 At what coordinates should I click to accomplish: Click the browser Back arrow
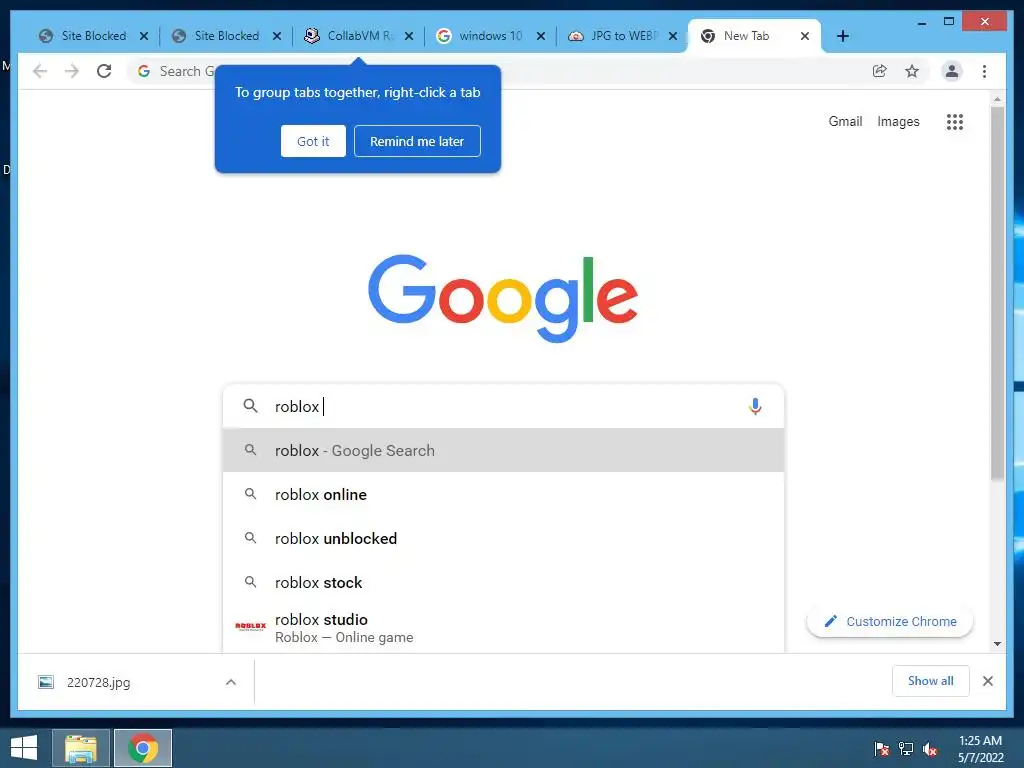click(40, 71)
